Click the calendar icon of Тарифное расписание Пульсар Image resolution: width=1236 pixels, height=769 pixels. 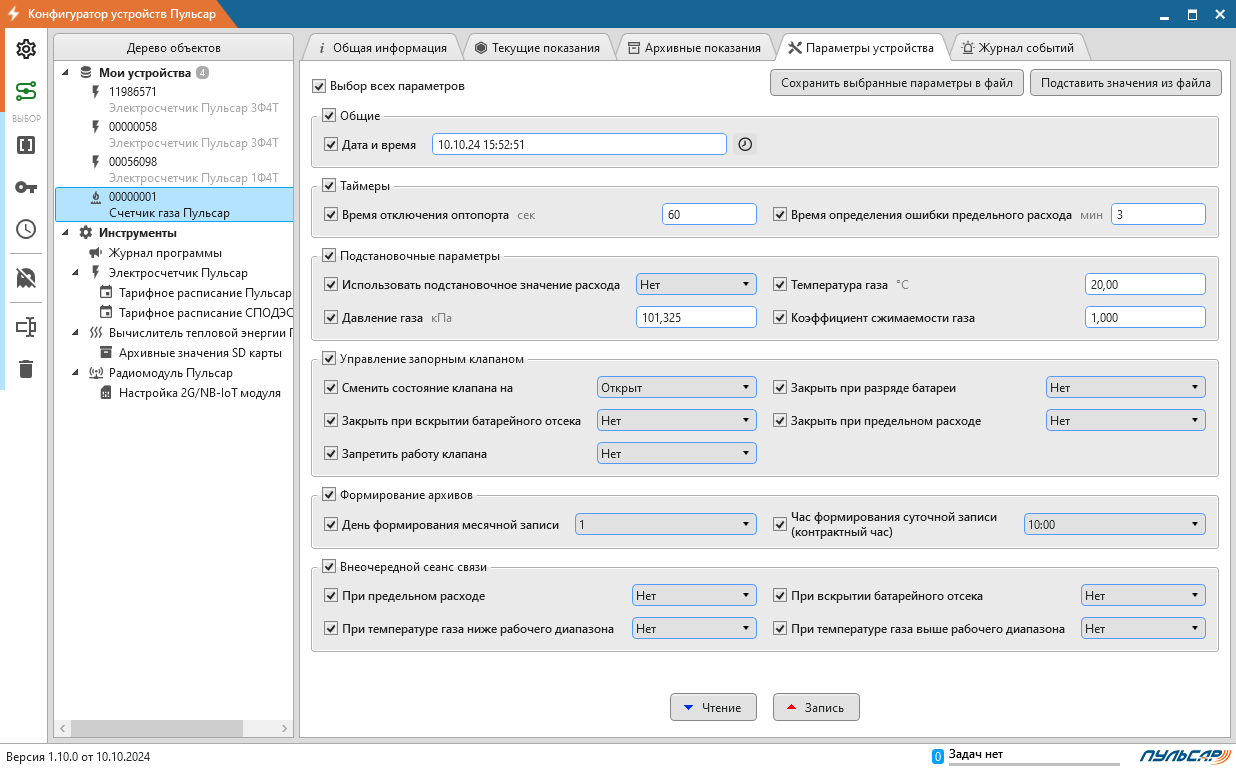[106, 293]
